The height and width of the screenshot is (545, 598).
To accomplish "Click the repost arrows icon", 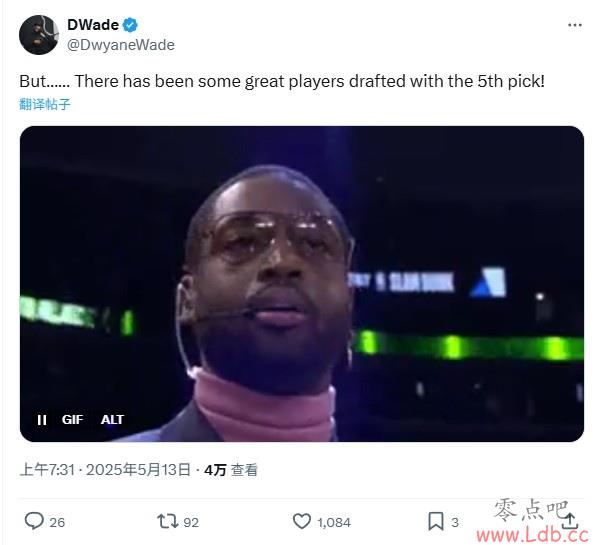I will click(168, 521).
